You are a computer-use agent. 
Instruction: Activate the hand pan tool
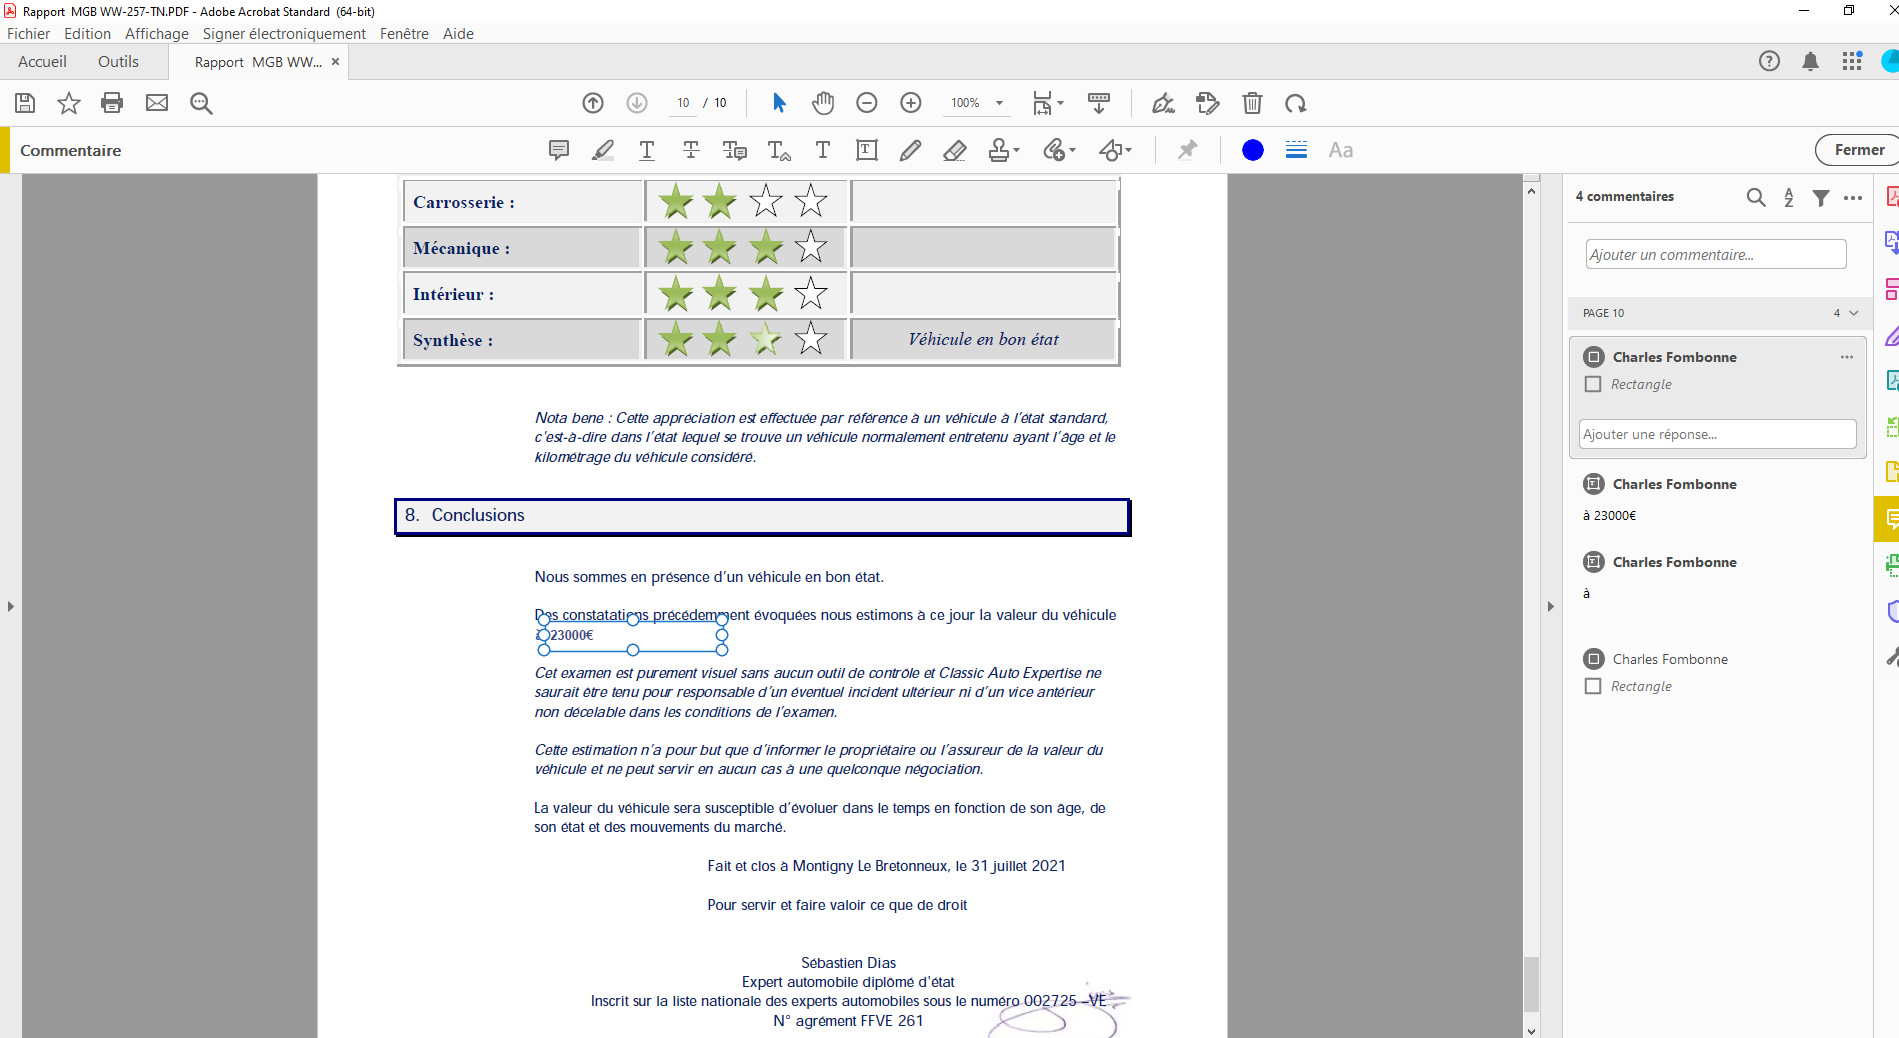[823, 103]
